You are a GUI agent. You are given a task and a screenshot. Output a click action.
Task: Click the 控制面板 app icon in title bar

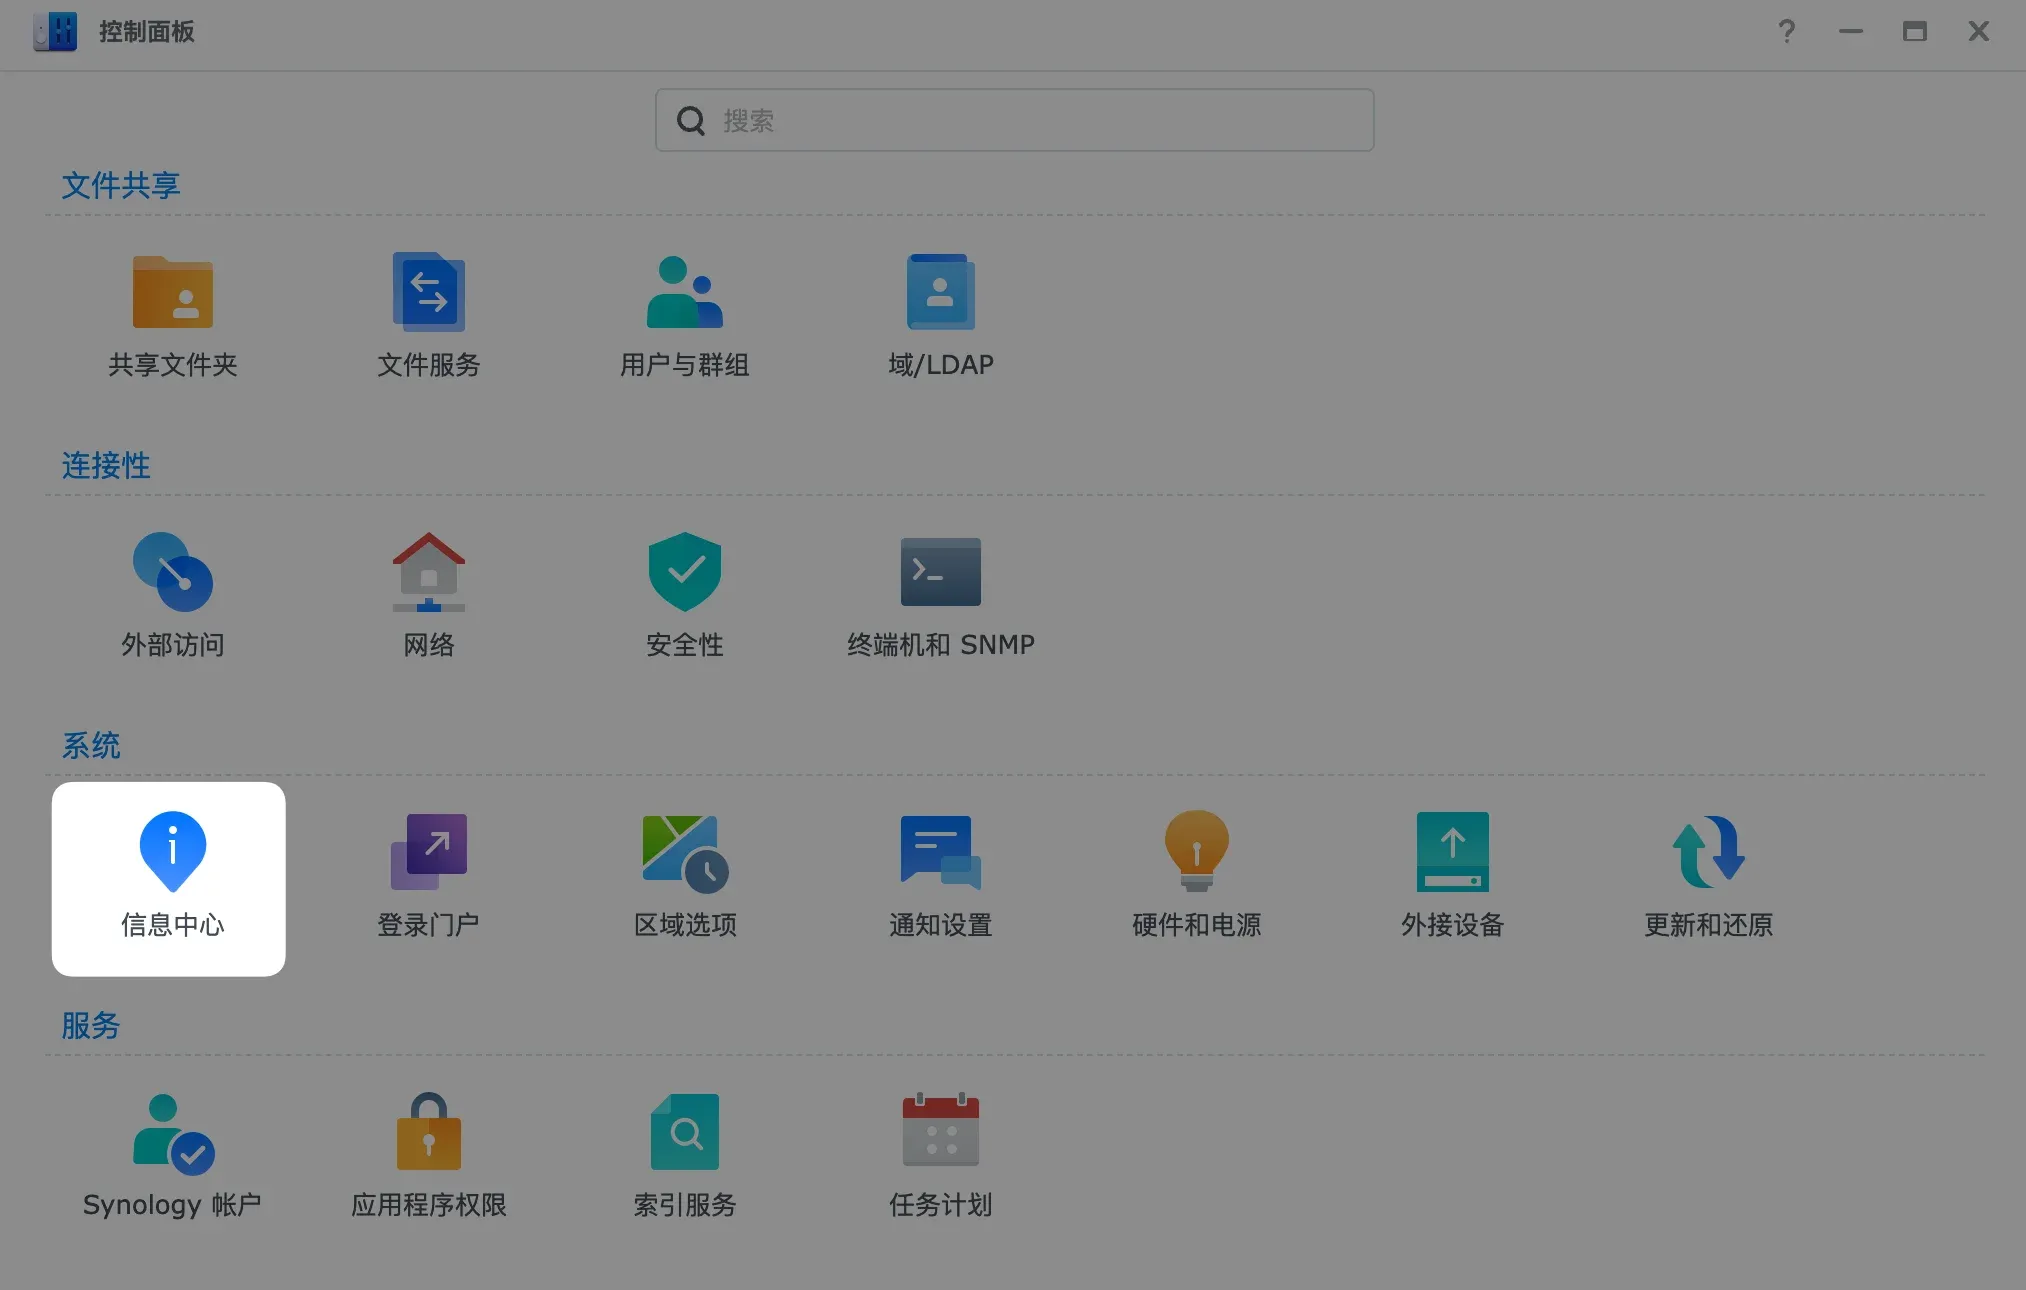click(55, 32)
